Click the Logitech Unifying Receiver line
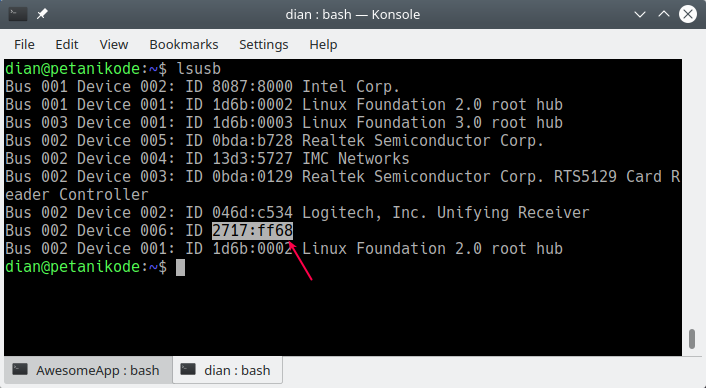This screenshot has width=706, height=388. (297, 212)
